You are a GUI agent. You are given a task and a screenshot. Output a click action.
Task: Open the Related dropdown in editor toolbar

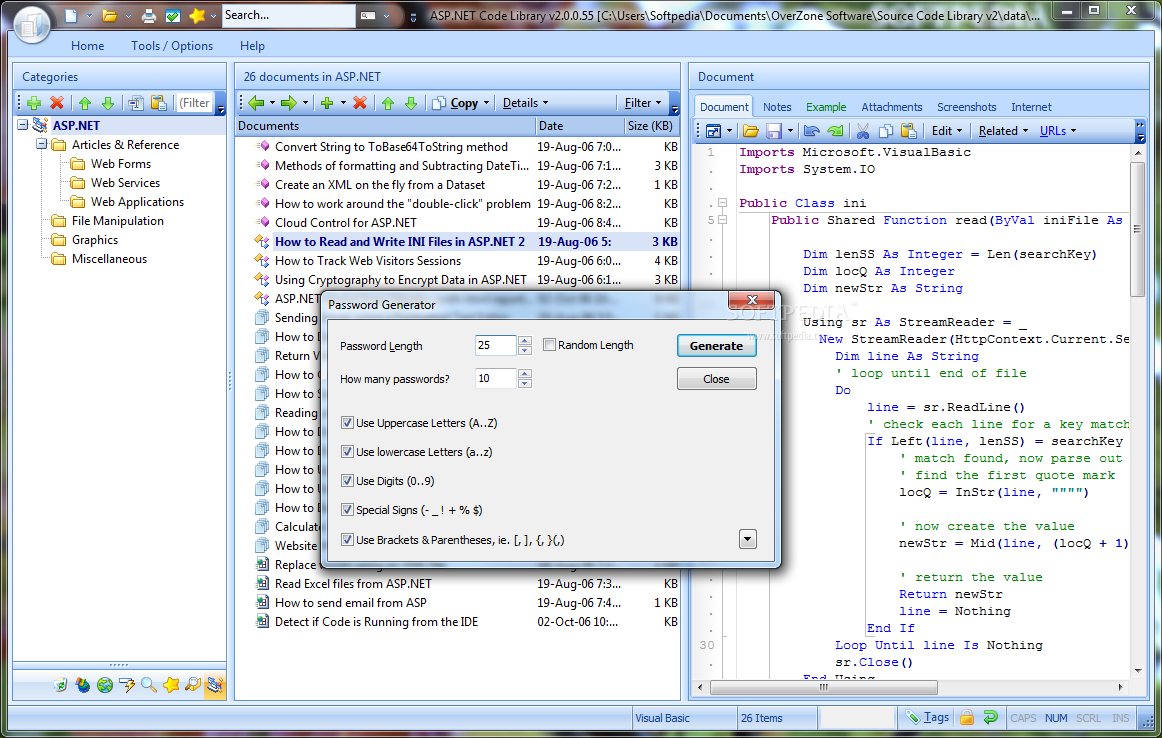click(1003, 131)
